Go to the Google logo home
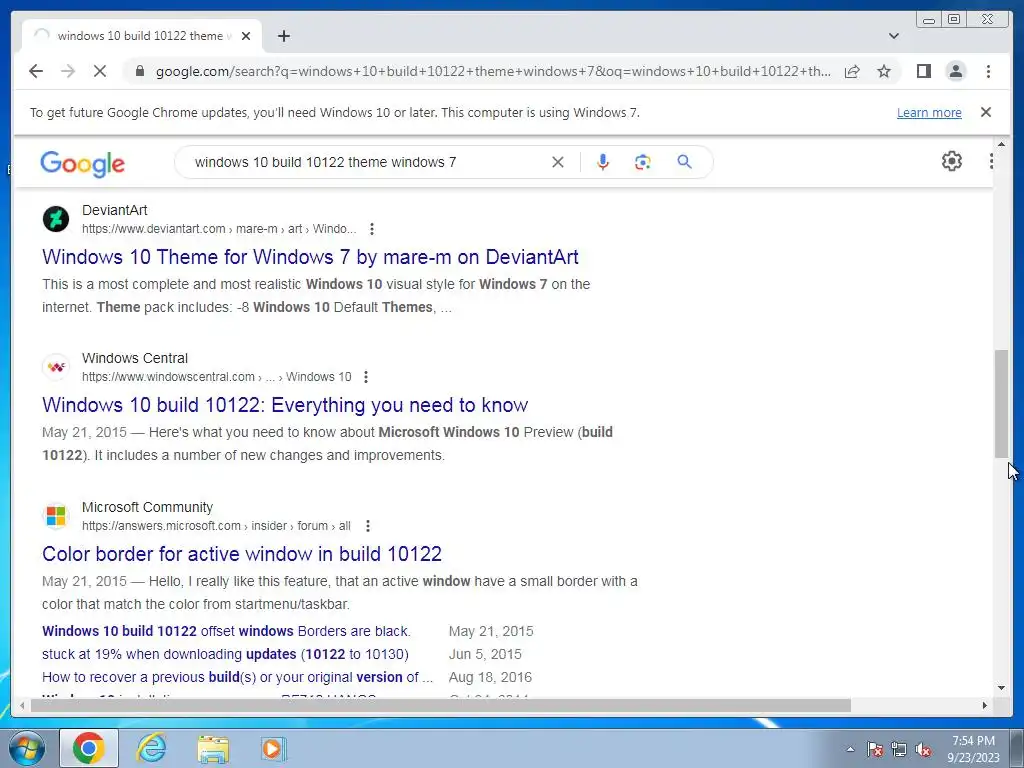Viewport: 1024px width, 768px height. point(82,163)
